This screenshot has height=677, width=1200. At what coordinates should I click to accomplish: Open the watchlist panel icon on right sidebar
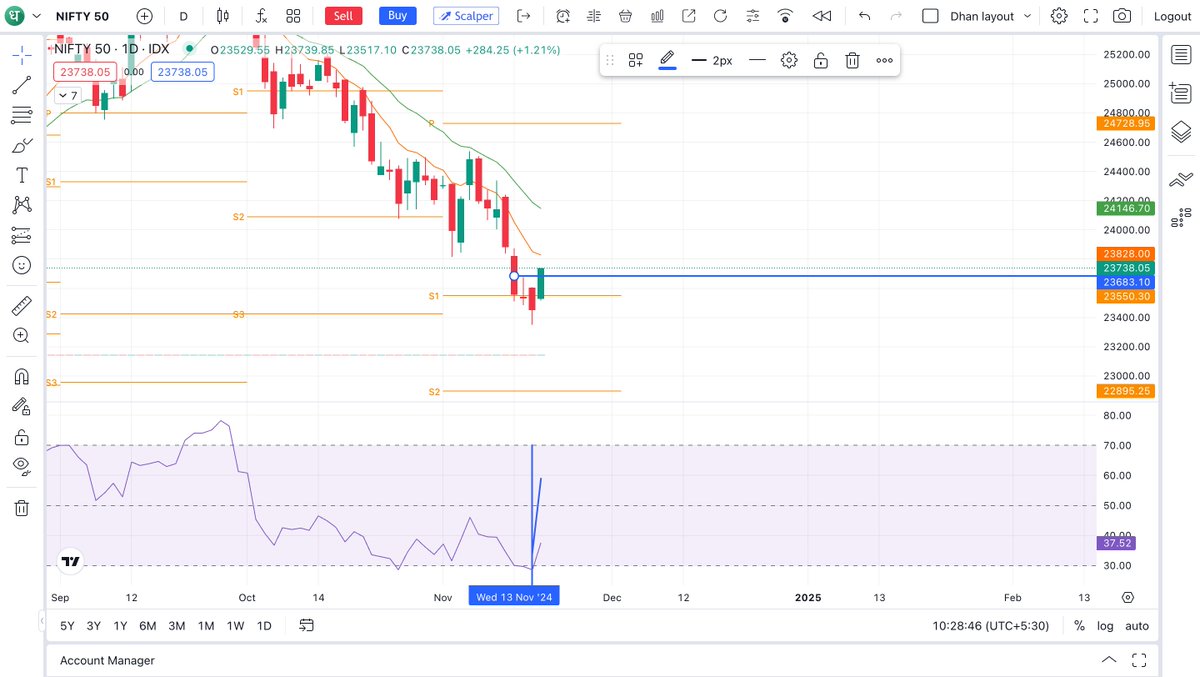1180,54
